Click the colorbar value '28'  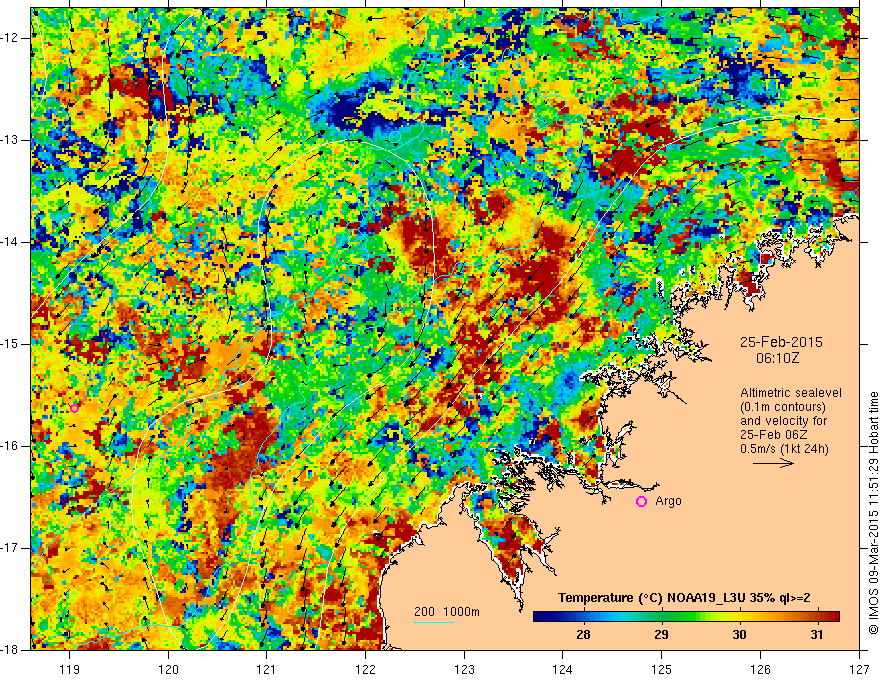point(583,635)
